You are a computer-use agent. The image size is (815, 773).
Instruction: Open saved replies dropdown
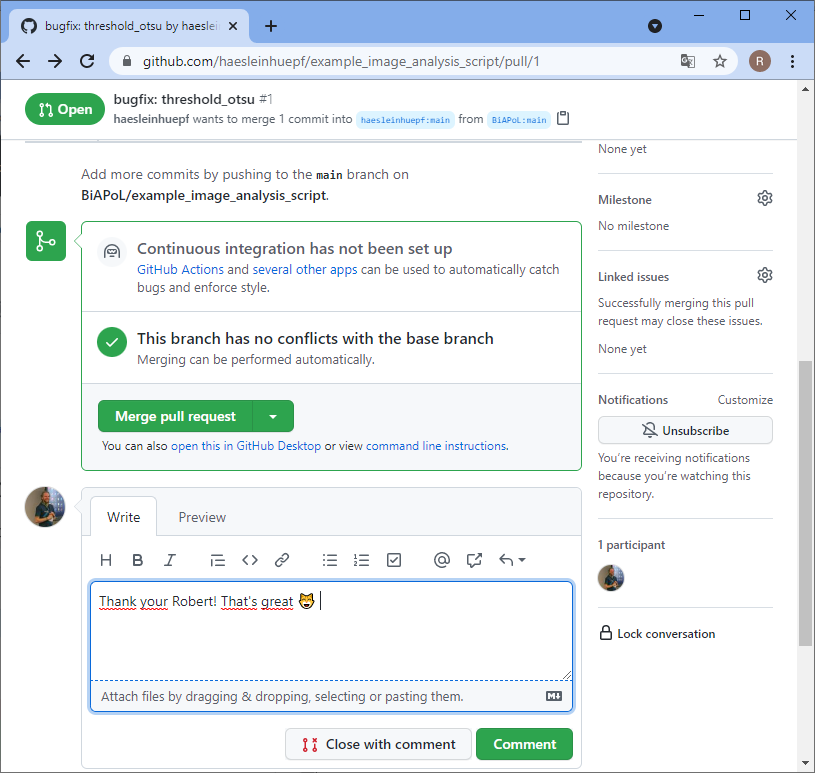[512, 560]
